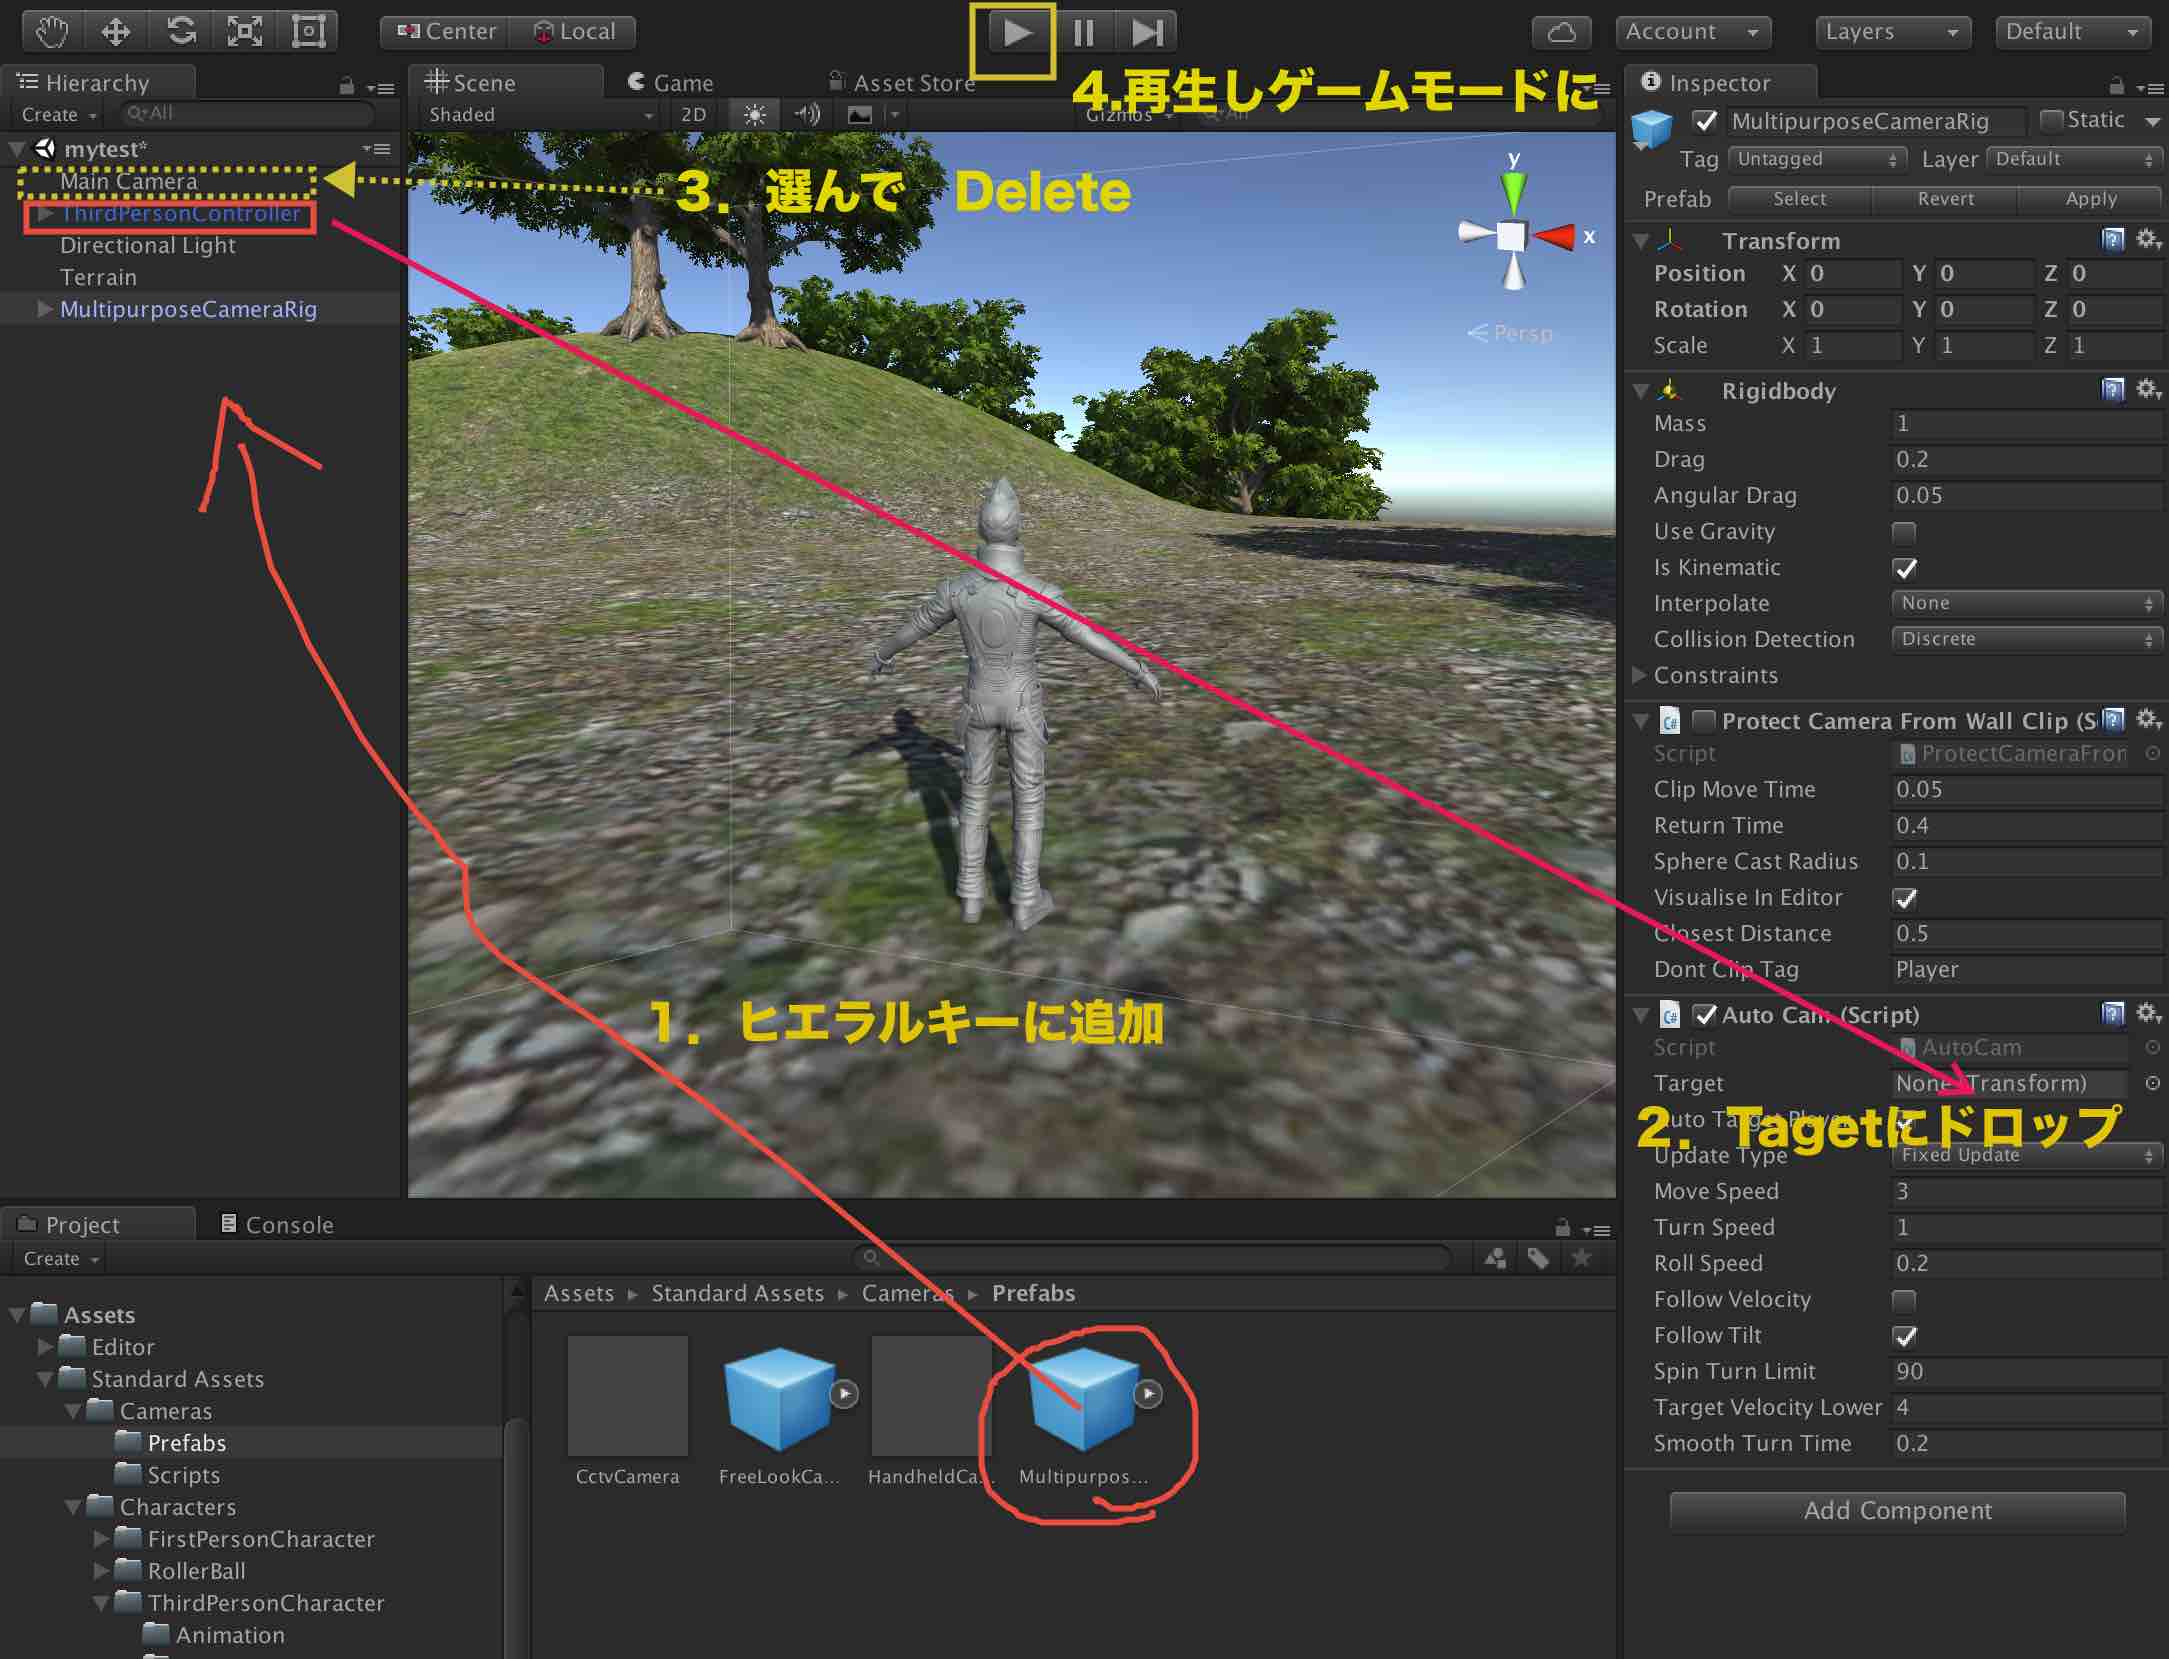Open Transform help book icon
The image size is (2169, 1659).
coord(2112,240)
